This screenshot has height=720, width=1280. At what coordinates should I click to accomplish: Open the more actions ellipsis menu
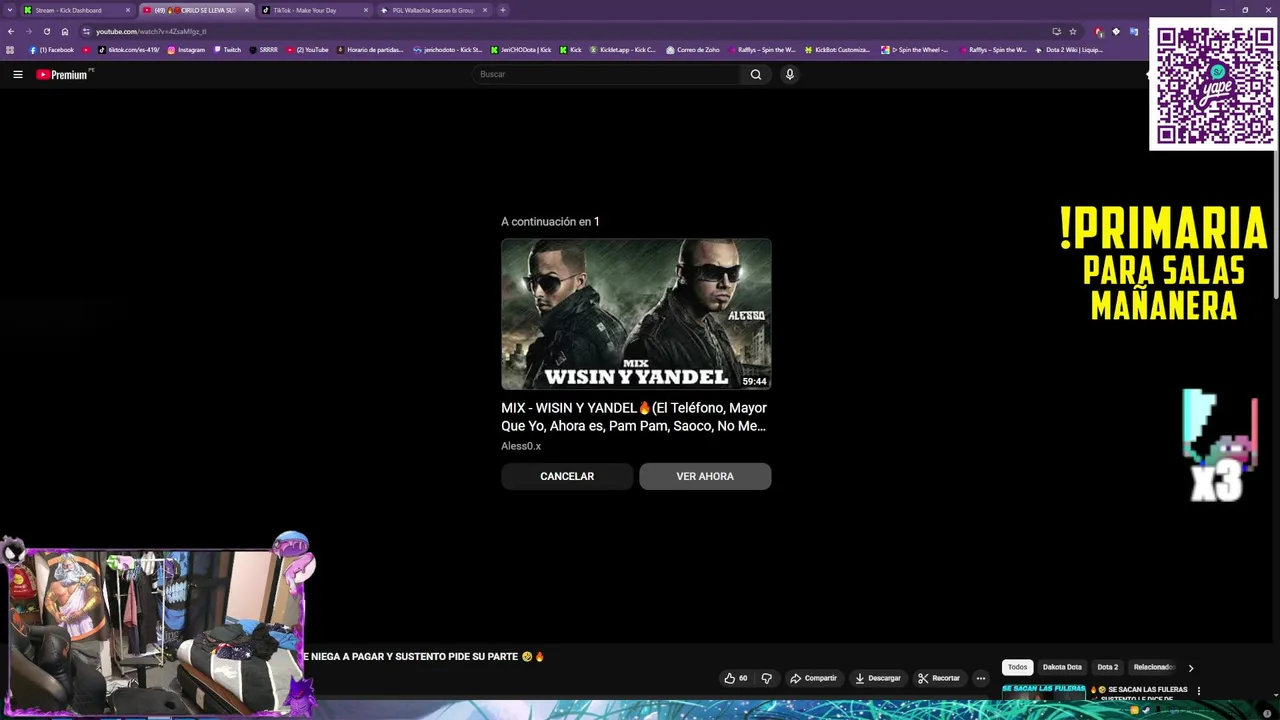pos(981,678)
